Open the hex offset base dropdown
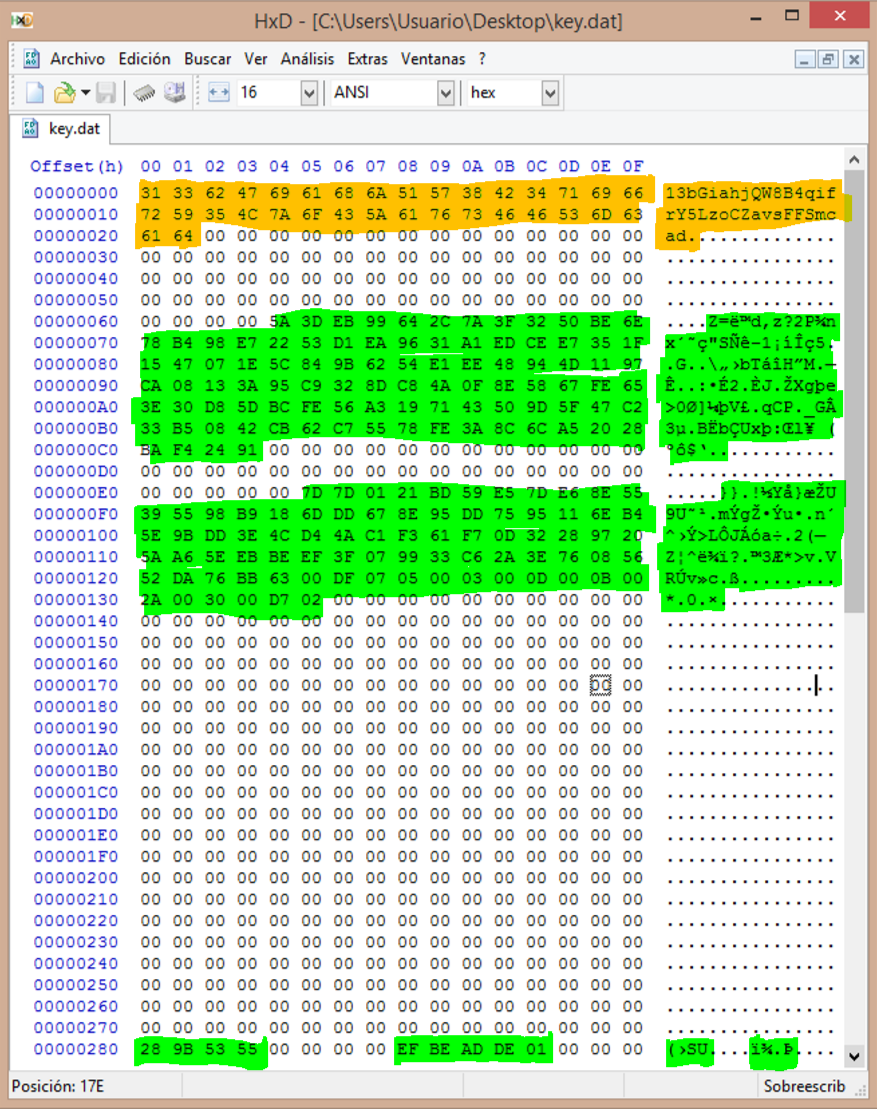Screen dimensions: 877x1109 [x=550, y=93]
